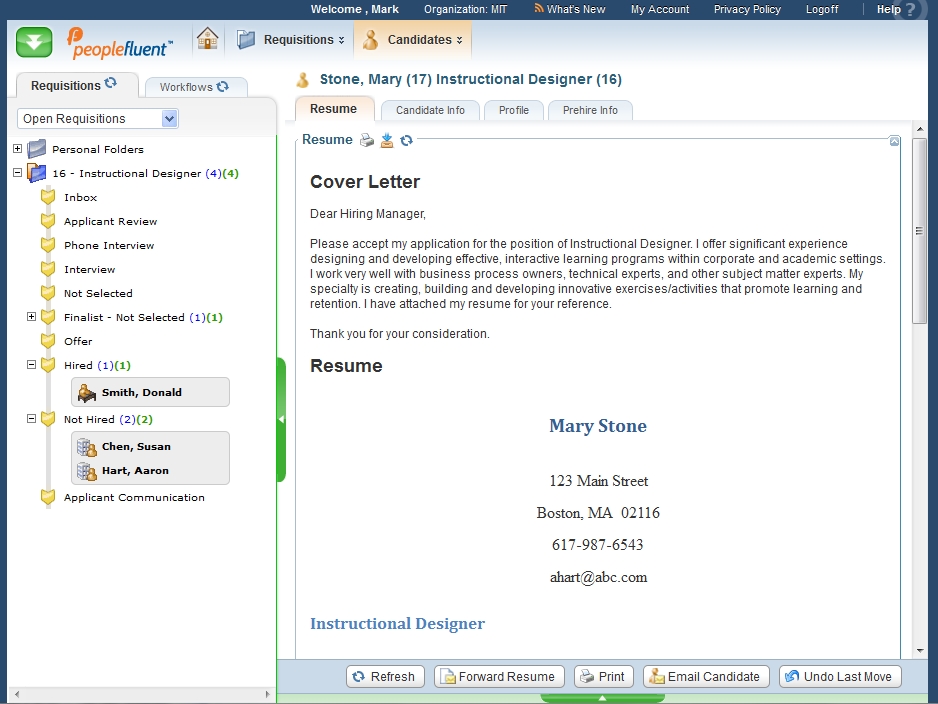Open the Candidates menu
This screenshot has width=938, height=704.
point(414,40)
